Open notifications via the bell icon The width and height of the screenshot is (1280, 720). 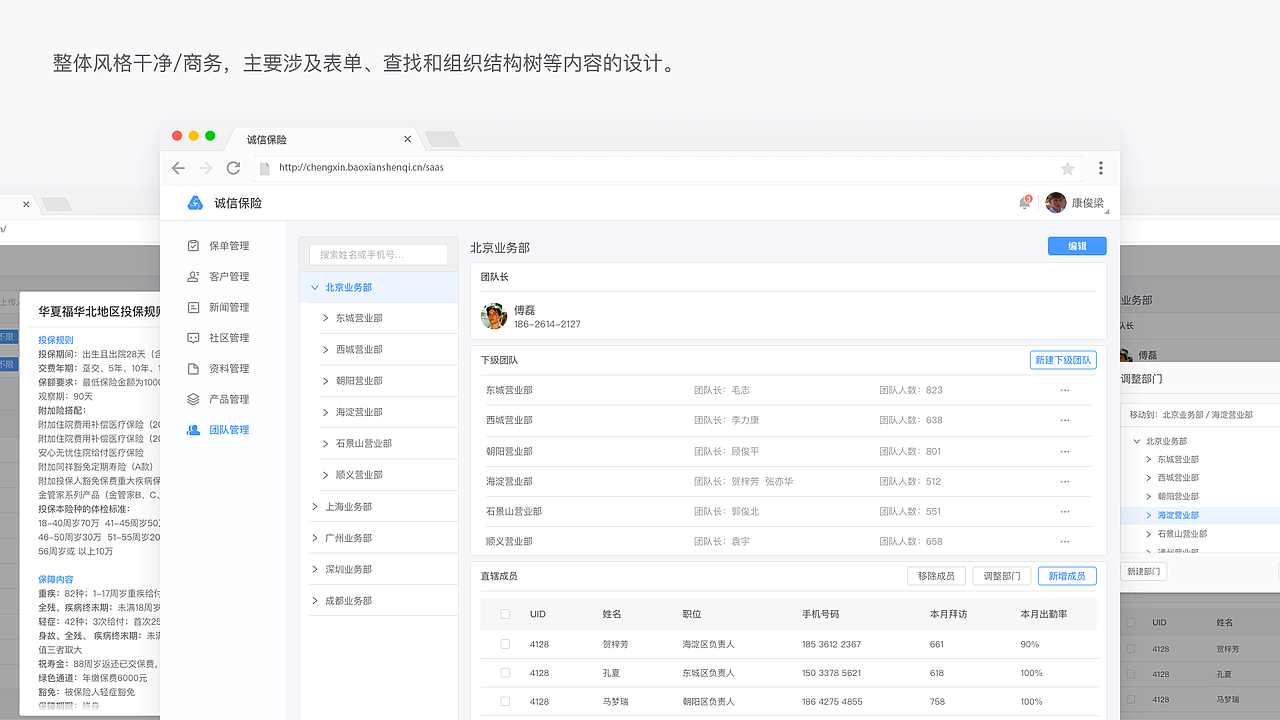1023,202
